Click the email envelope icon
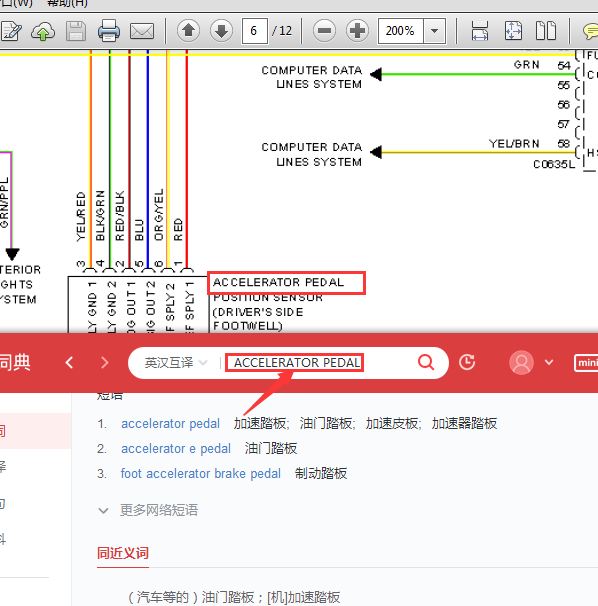The height and width of the screenshot is (606, 598). 142,31
